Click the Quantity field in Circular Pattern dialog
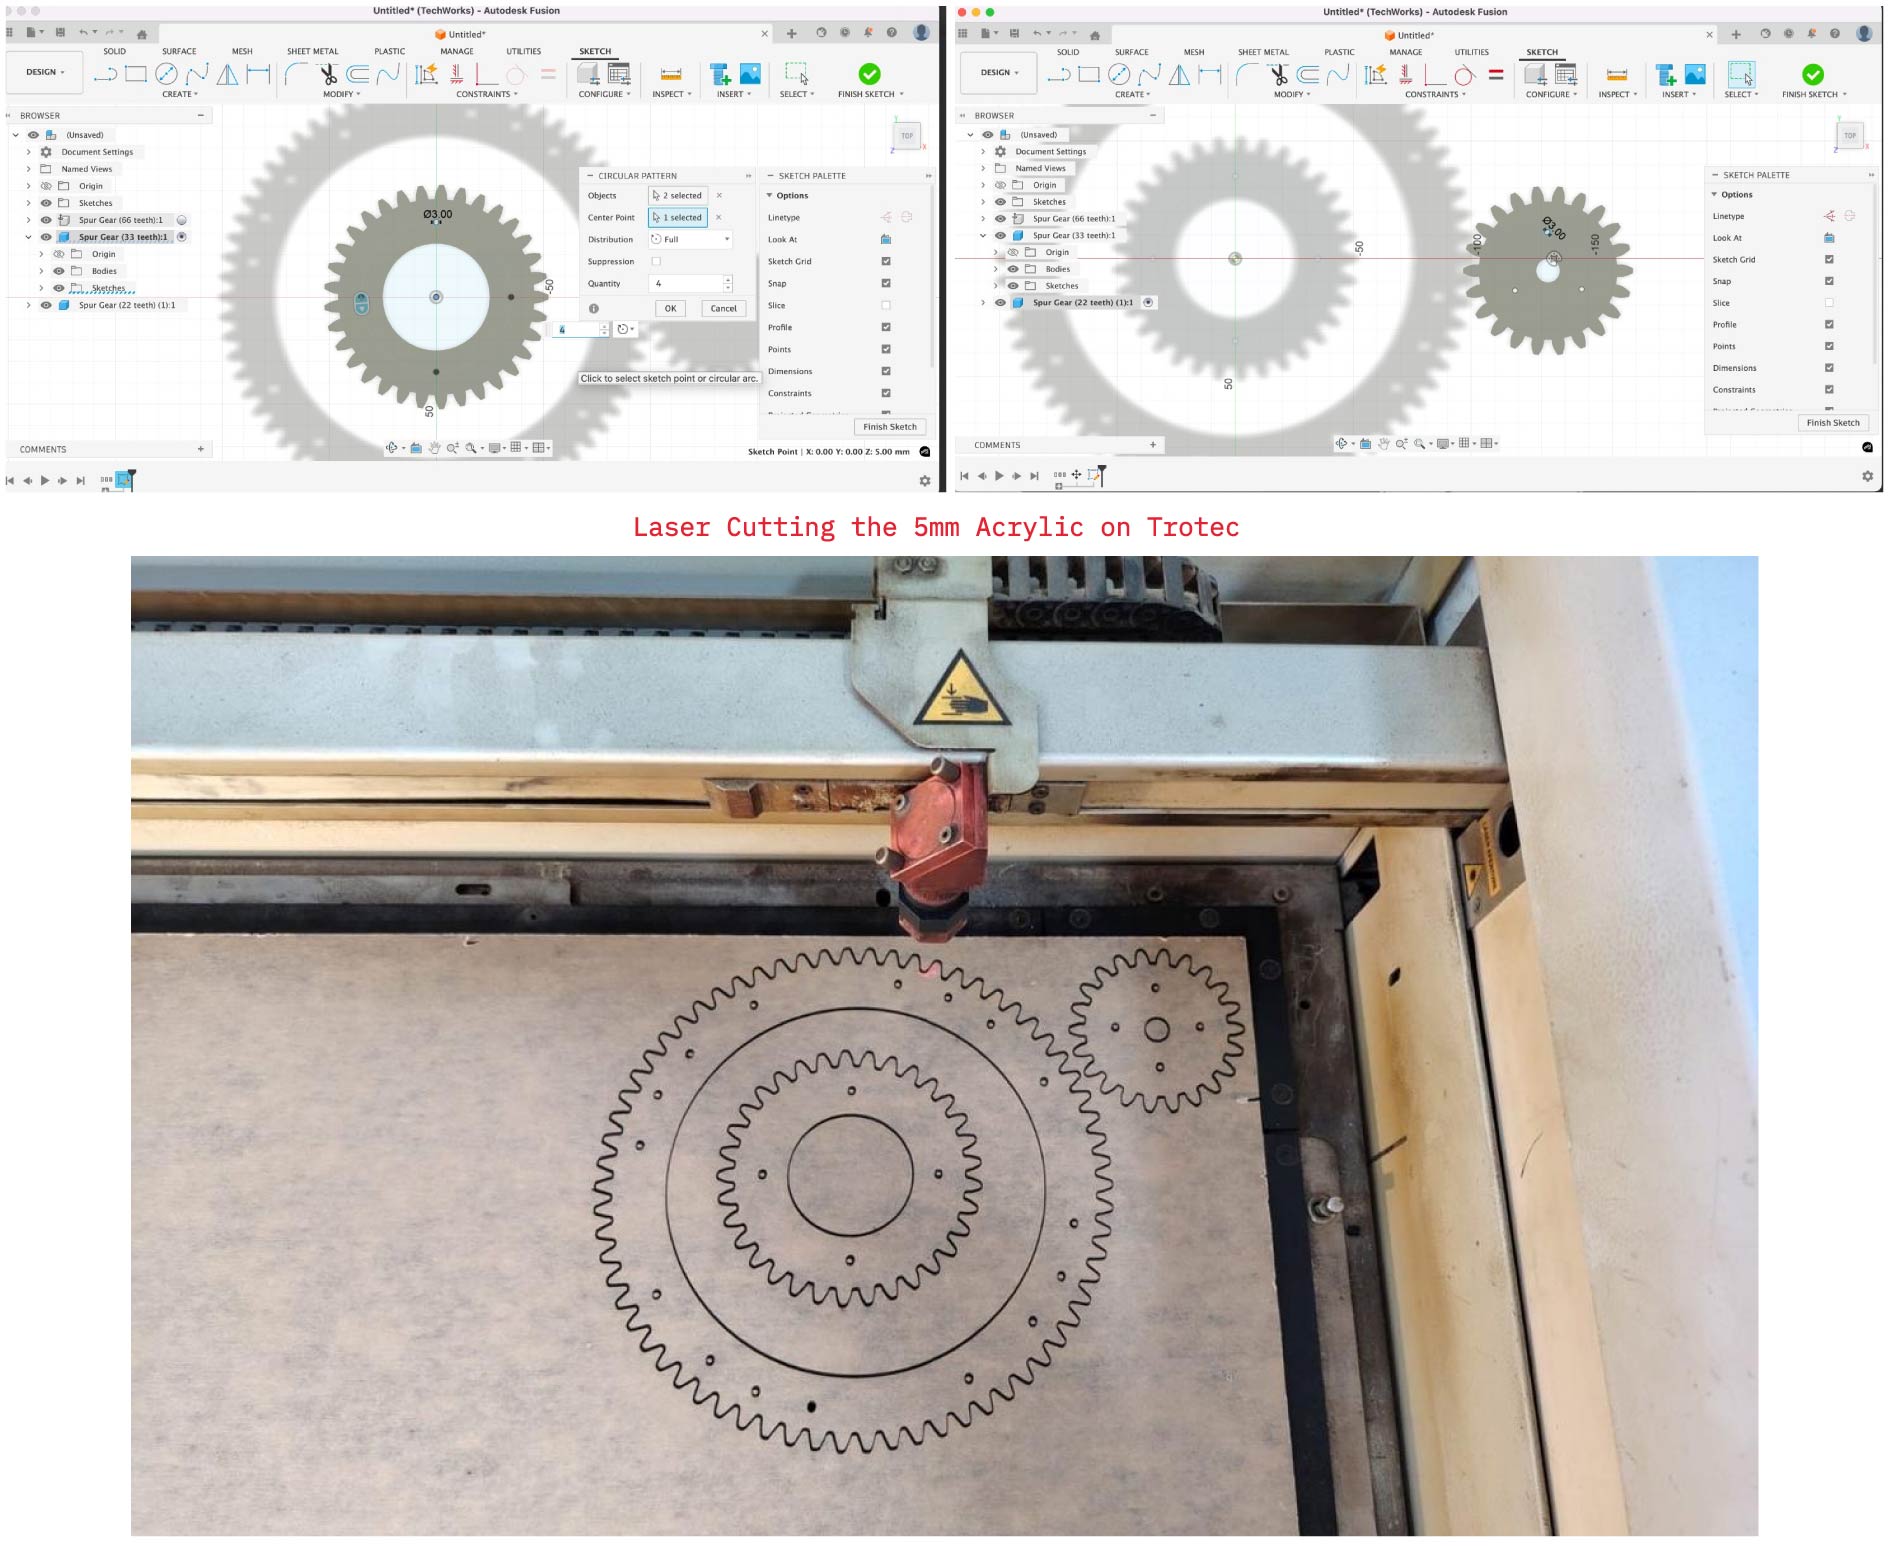The image size is (1889, 1546). point(686,284)
